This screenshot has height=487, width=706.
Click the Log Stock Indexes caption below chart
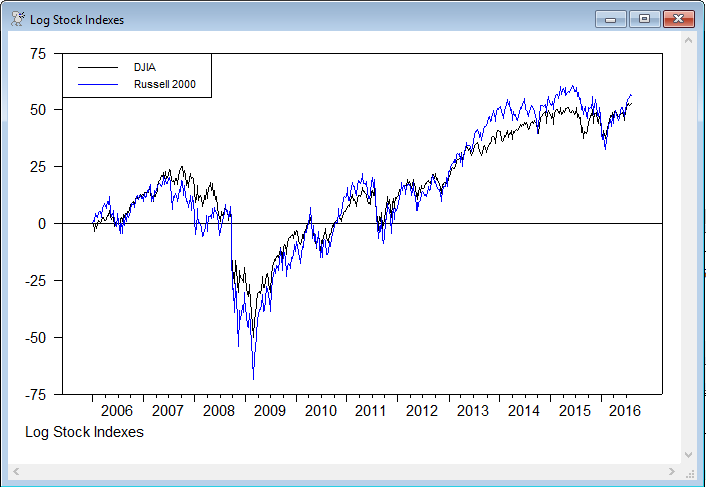tap(84, 432)
